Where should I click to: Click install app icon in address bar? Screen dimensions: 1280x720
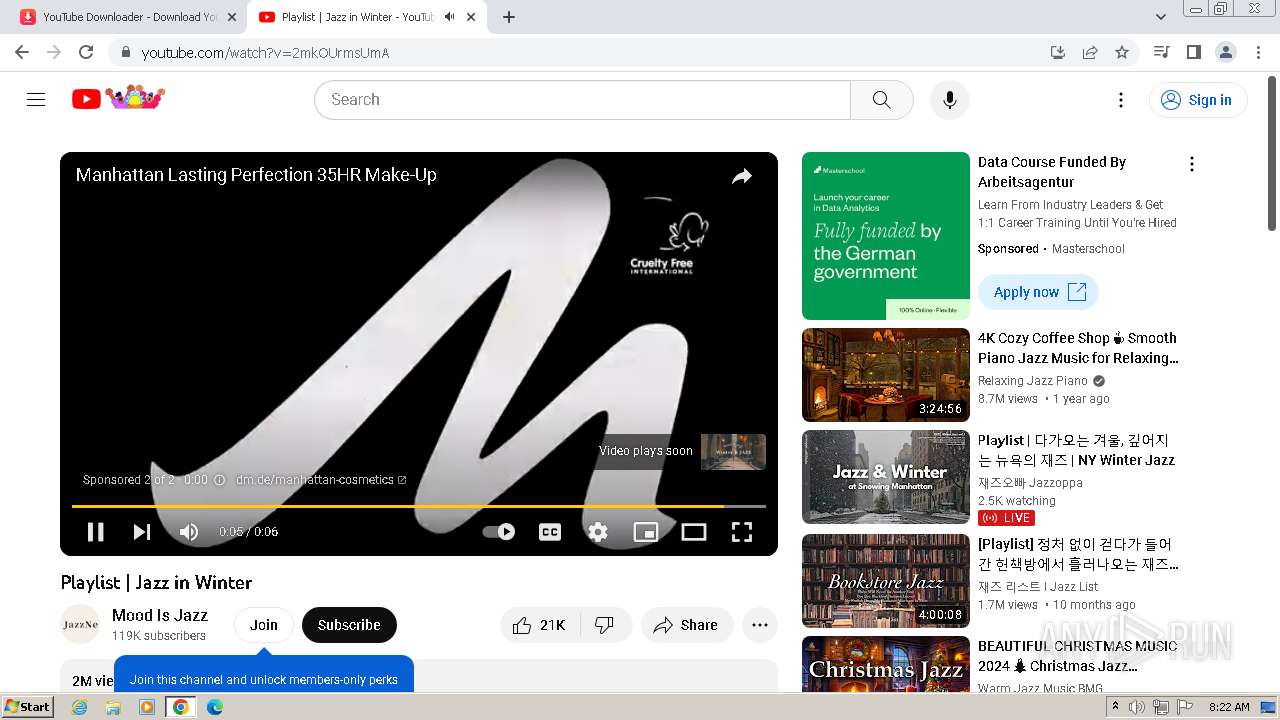tap(1057, 52)
